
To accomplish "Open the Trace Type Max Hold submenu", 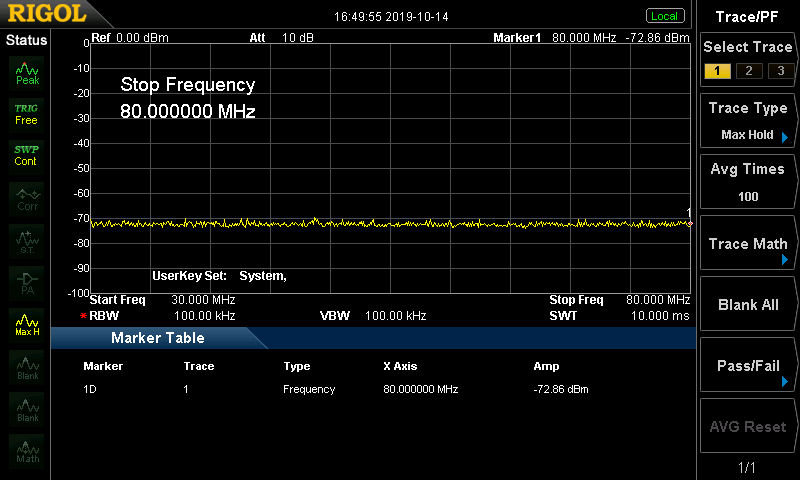I will (x=748, y=122).
